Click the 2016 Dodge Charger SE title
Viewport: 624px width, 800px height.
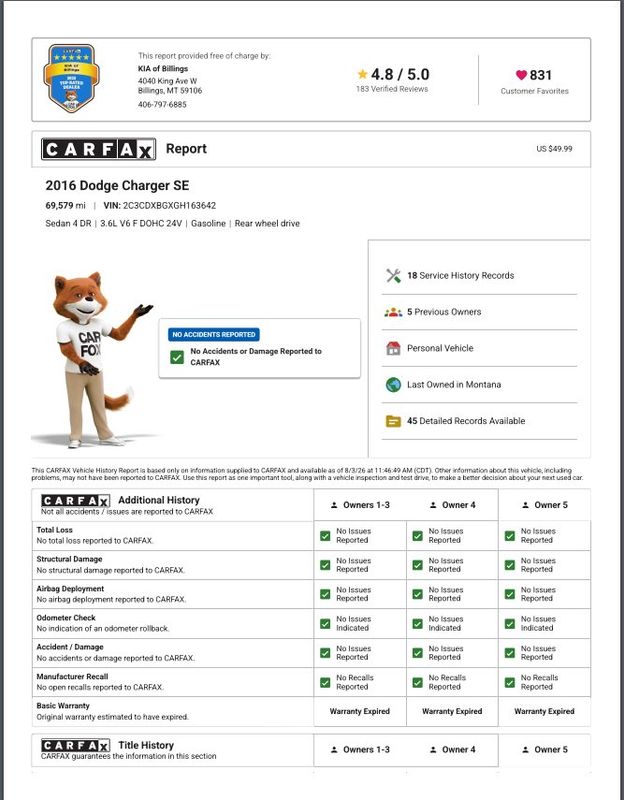click(x=117, y=185)
